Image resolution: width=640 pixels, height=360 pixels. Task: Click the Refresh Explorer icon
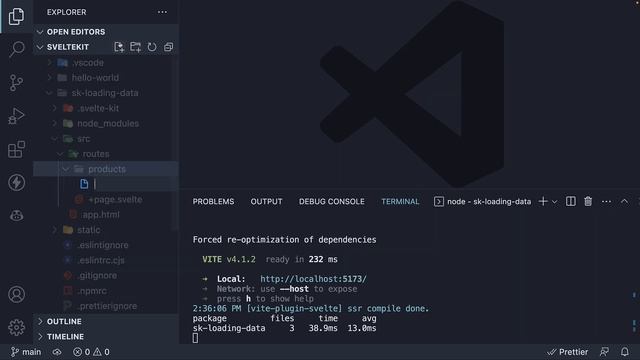[x=152, y=47]
